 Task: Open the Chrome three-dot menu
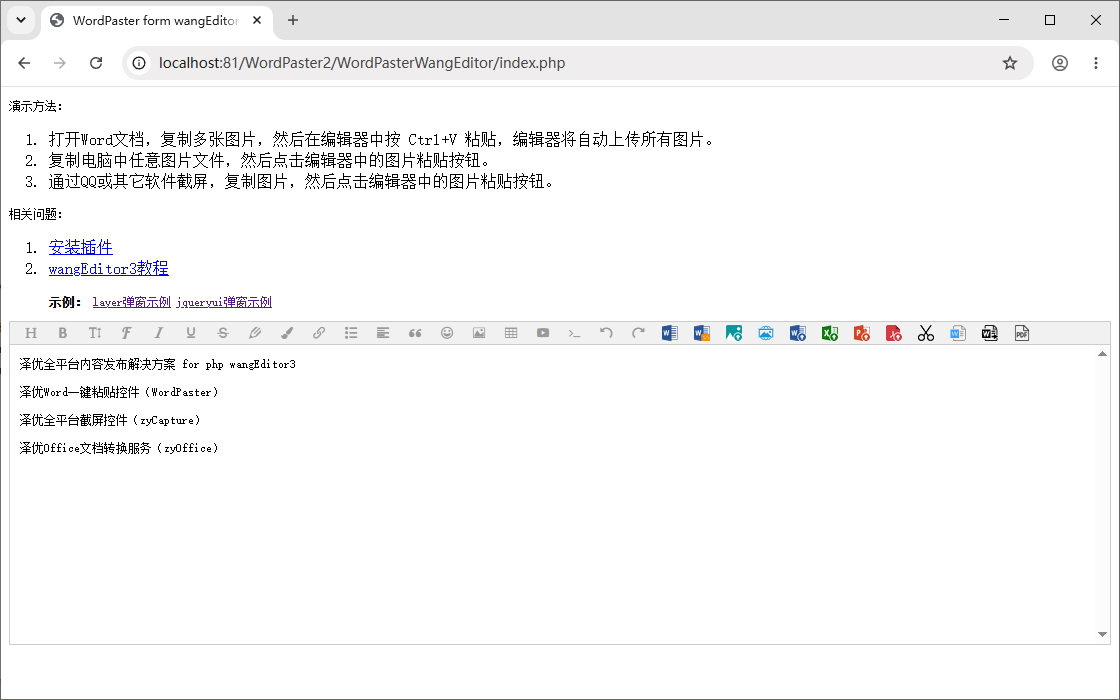click(1096, 63)
